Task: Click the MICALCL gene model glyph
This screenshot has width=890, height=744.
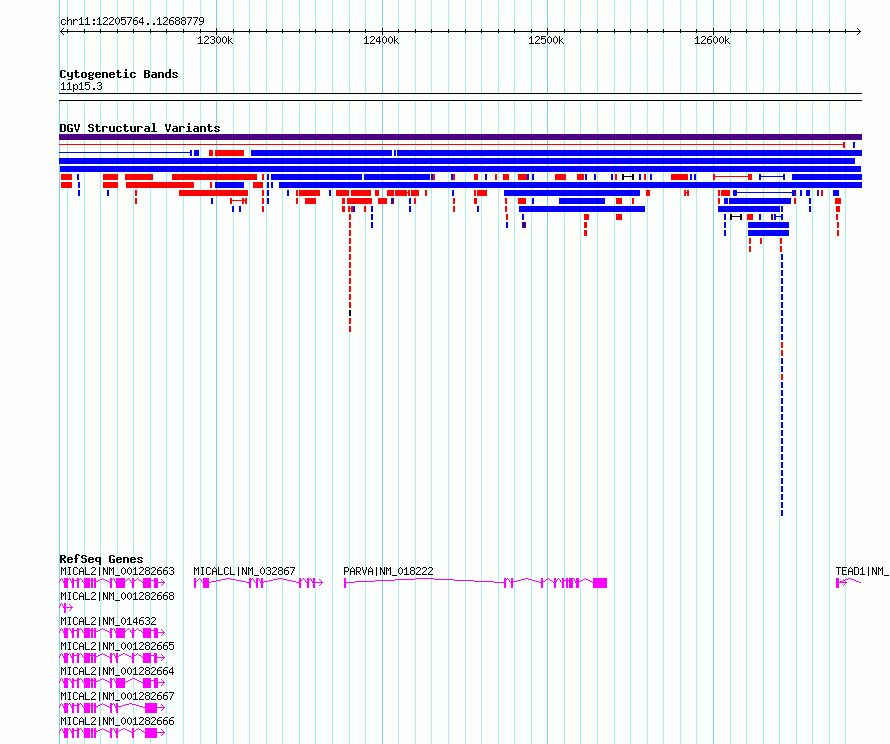Action: pos(258,583)
